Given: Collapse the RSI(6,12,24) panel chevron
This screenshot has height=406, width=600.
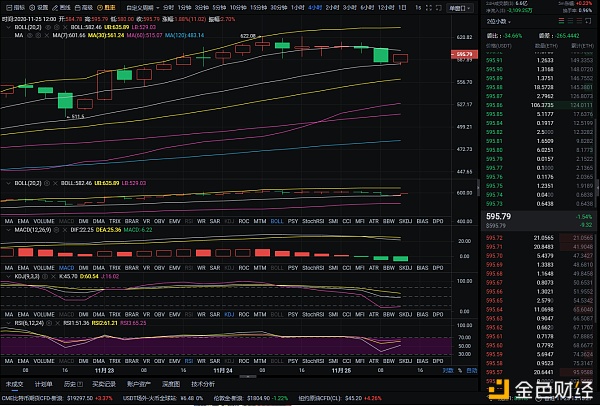Looking at the screenshot, I should (8, 323).
